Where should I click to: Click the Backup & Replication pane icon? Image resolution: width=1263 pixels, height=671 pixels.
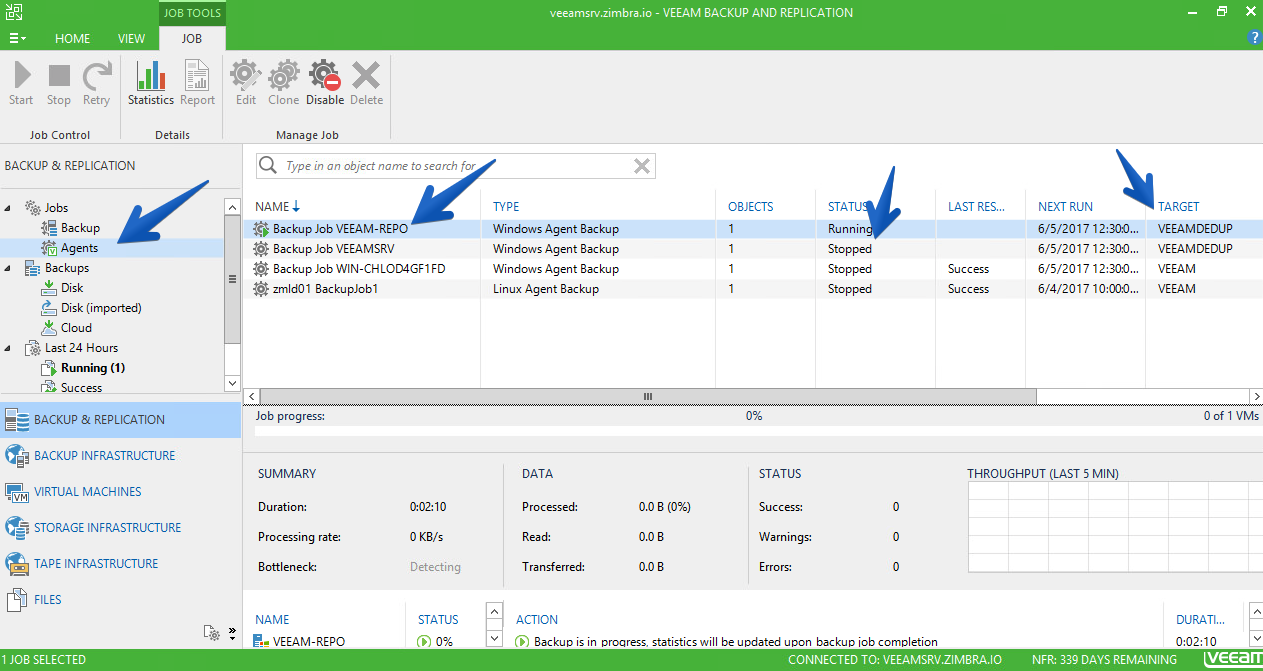coord(17,420)
